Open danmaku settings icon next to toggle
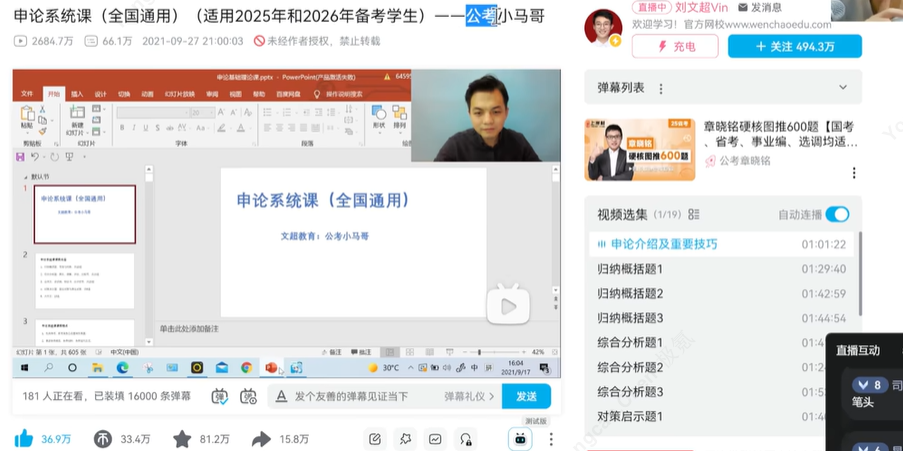 click(x=248, y=396)
